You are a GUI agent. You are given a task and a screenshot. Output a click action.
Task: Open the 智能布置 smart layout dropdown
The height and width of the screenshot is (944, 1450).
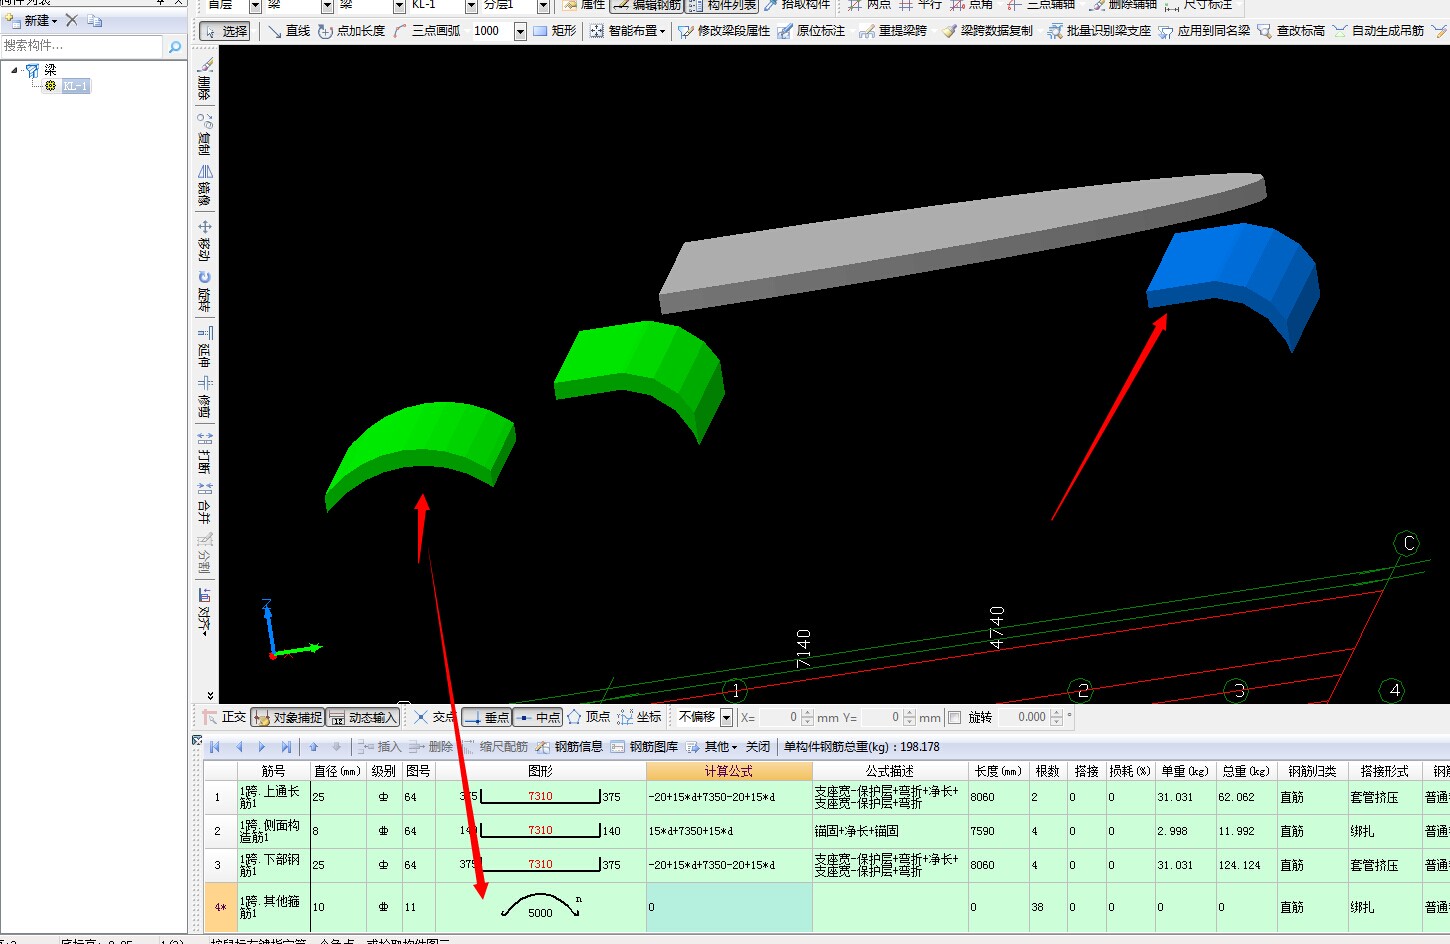point(627,31)
